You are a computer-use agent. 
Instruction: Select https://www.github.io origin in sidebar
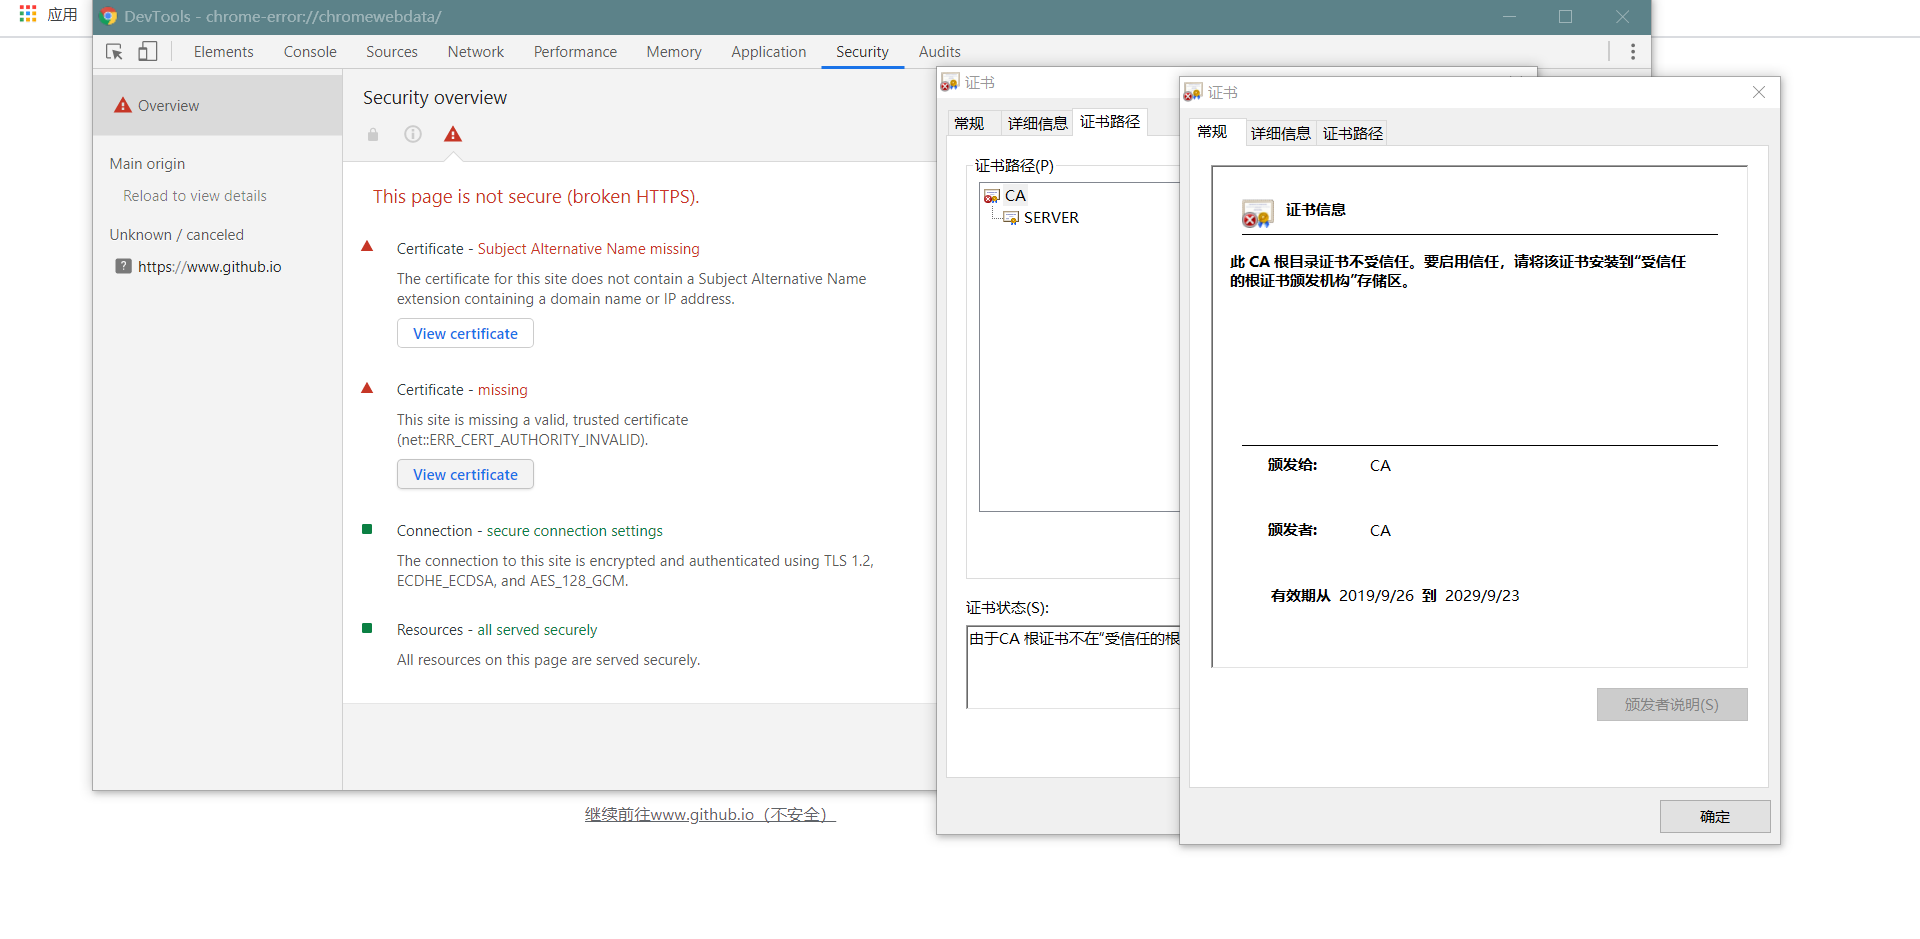click(210, 266)
